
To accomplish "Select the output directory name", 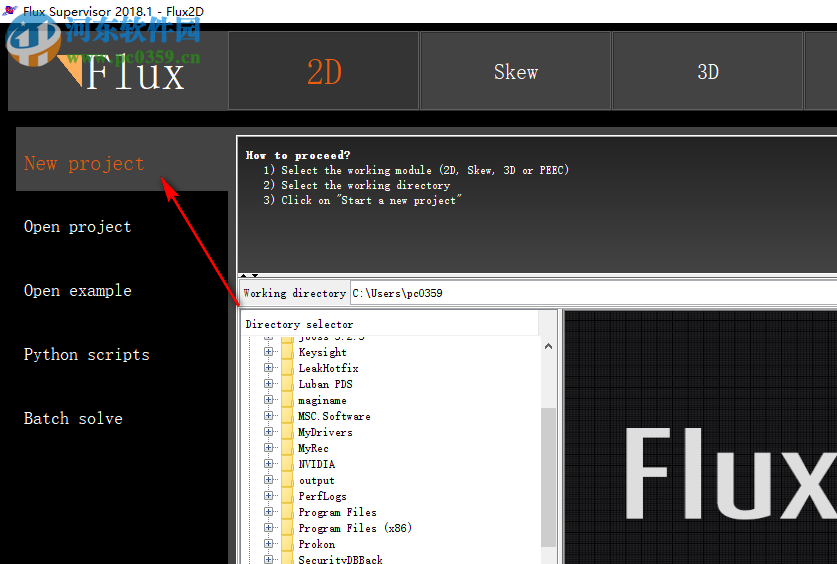I will tap(317, 481).
